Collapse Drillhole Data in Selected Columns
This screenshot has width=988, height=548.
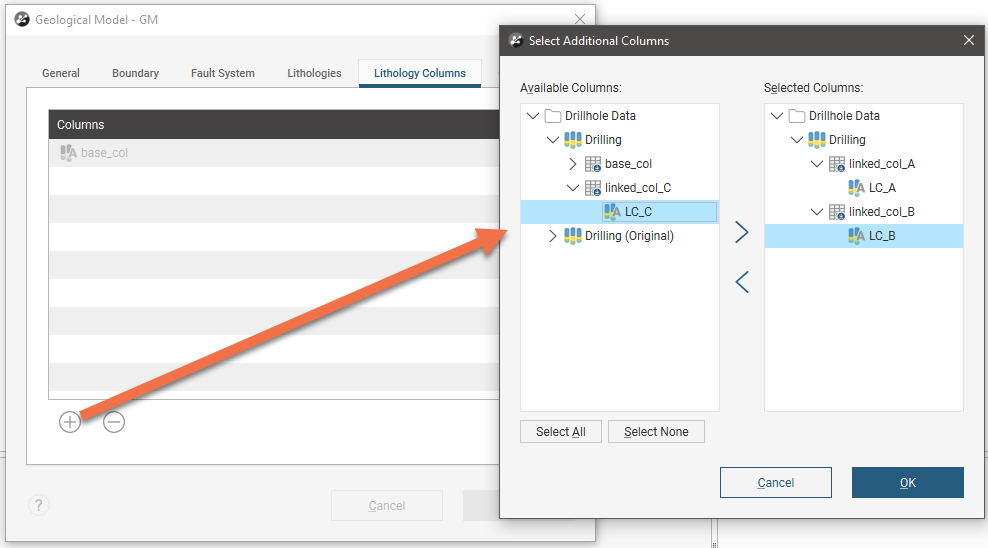777,116
